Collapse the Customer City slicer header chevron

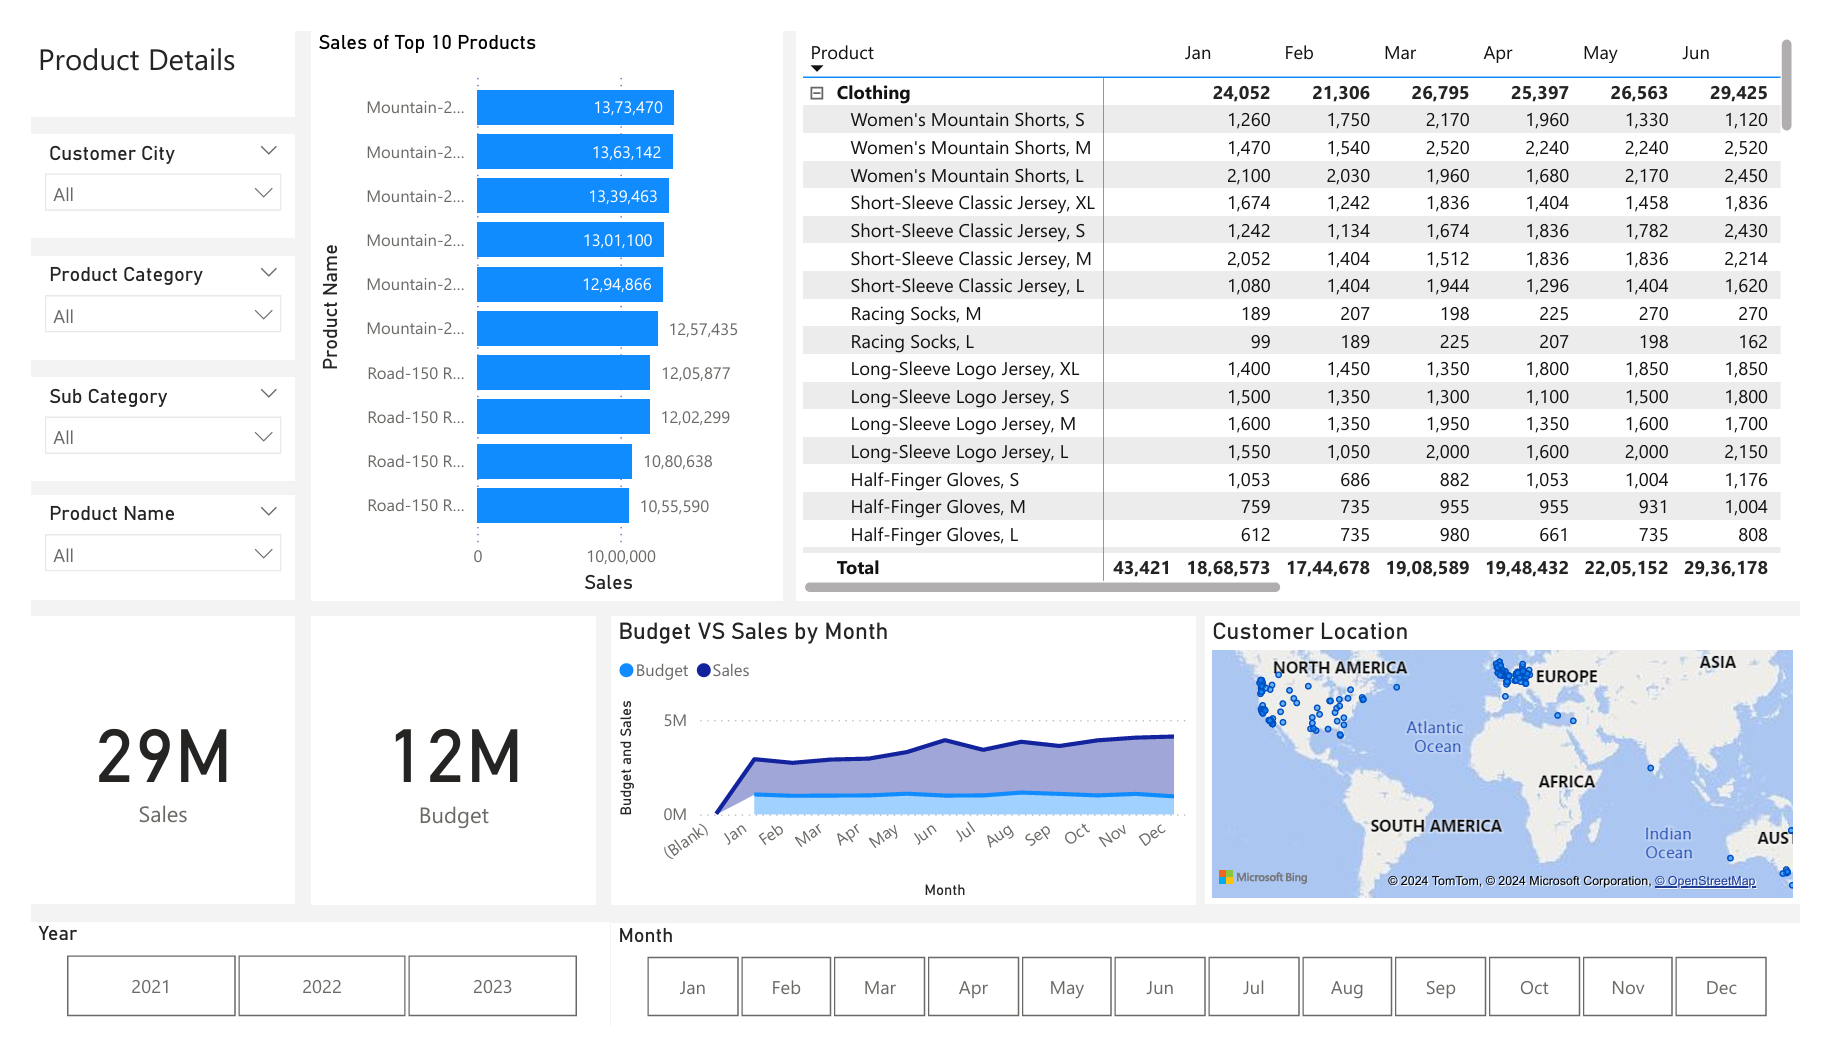click(x=268, y=151)
